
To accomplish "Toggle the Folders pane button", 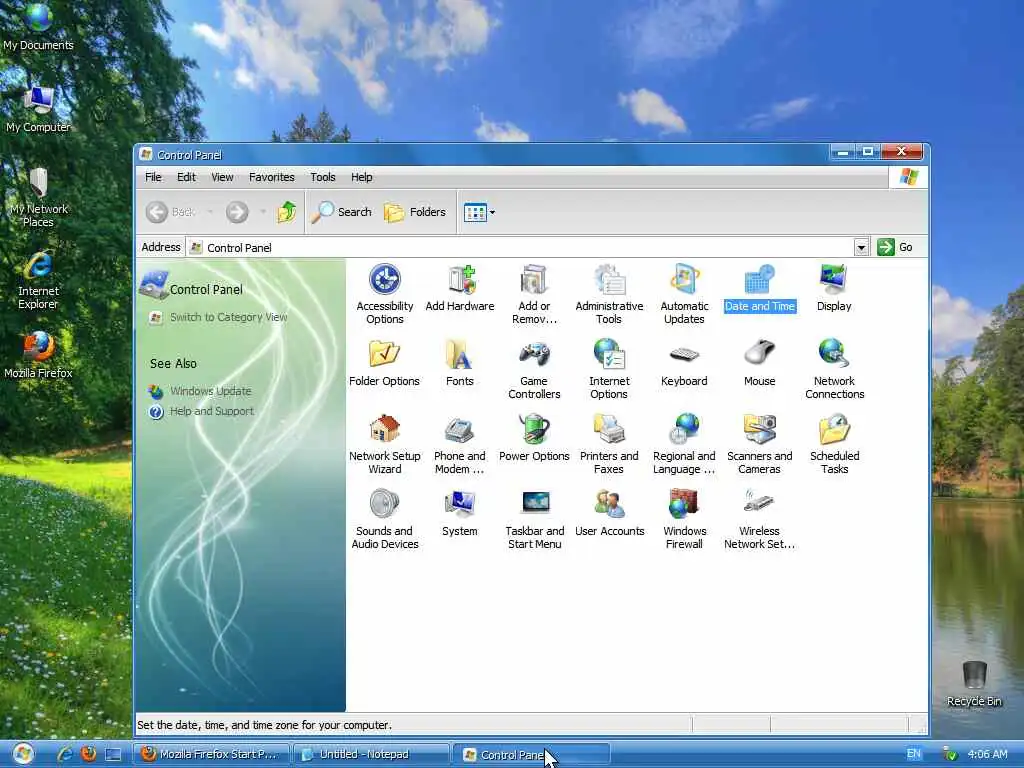I will [x=415, y=212].
